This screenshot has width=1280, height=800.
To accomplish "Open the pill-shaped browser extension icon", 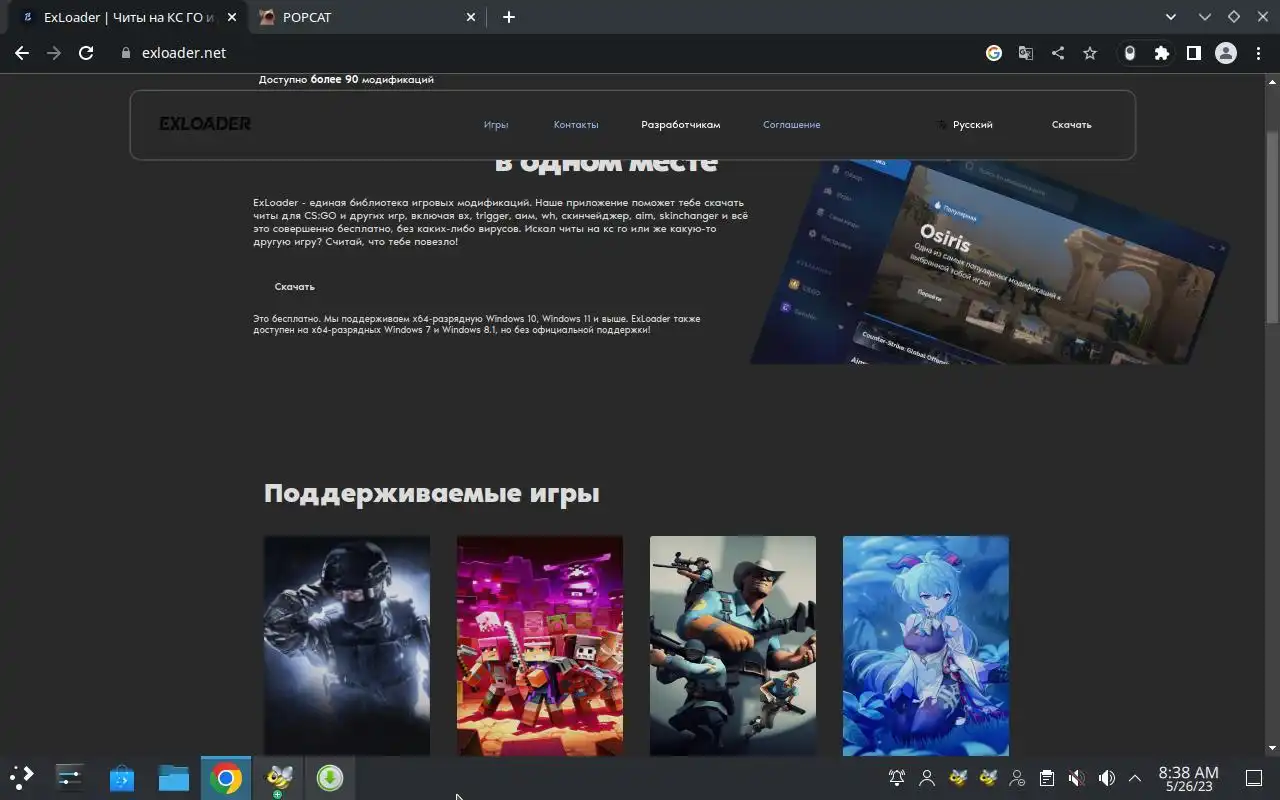I will tap(1130, 53).
